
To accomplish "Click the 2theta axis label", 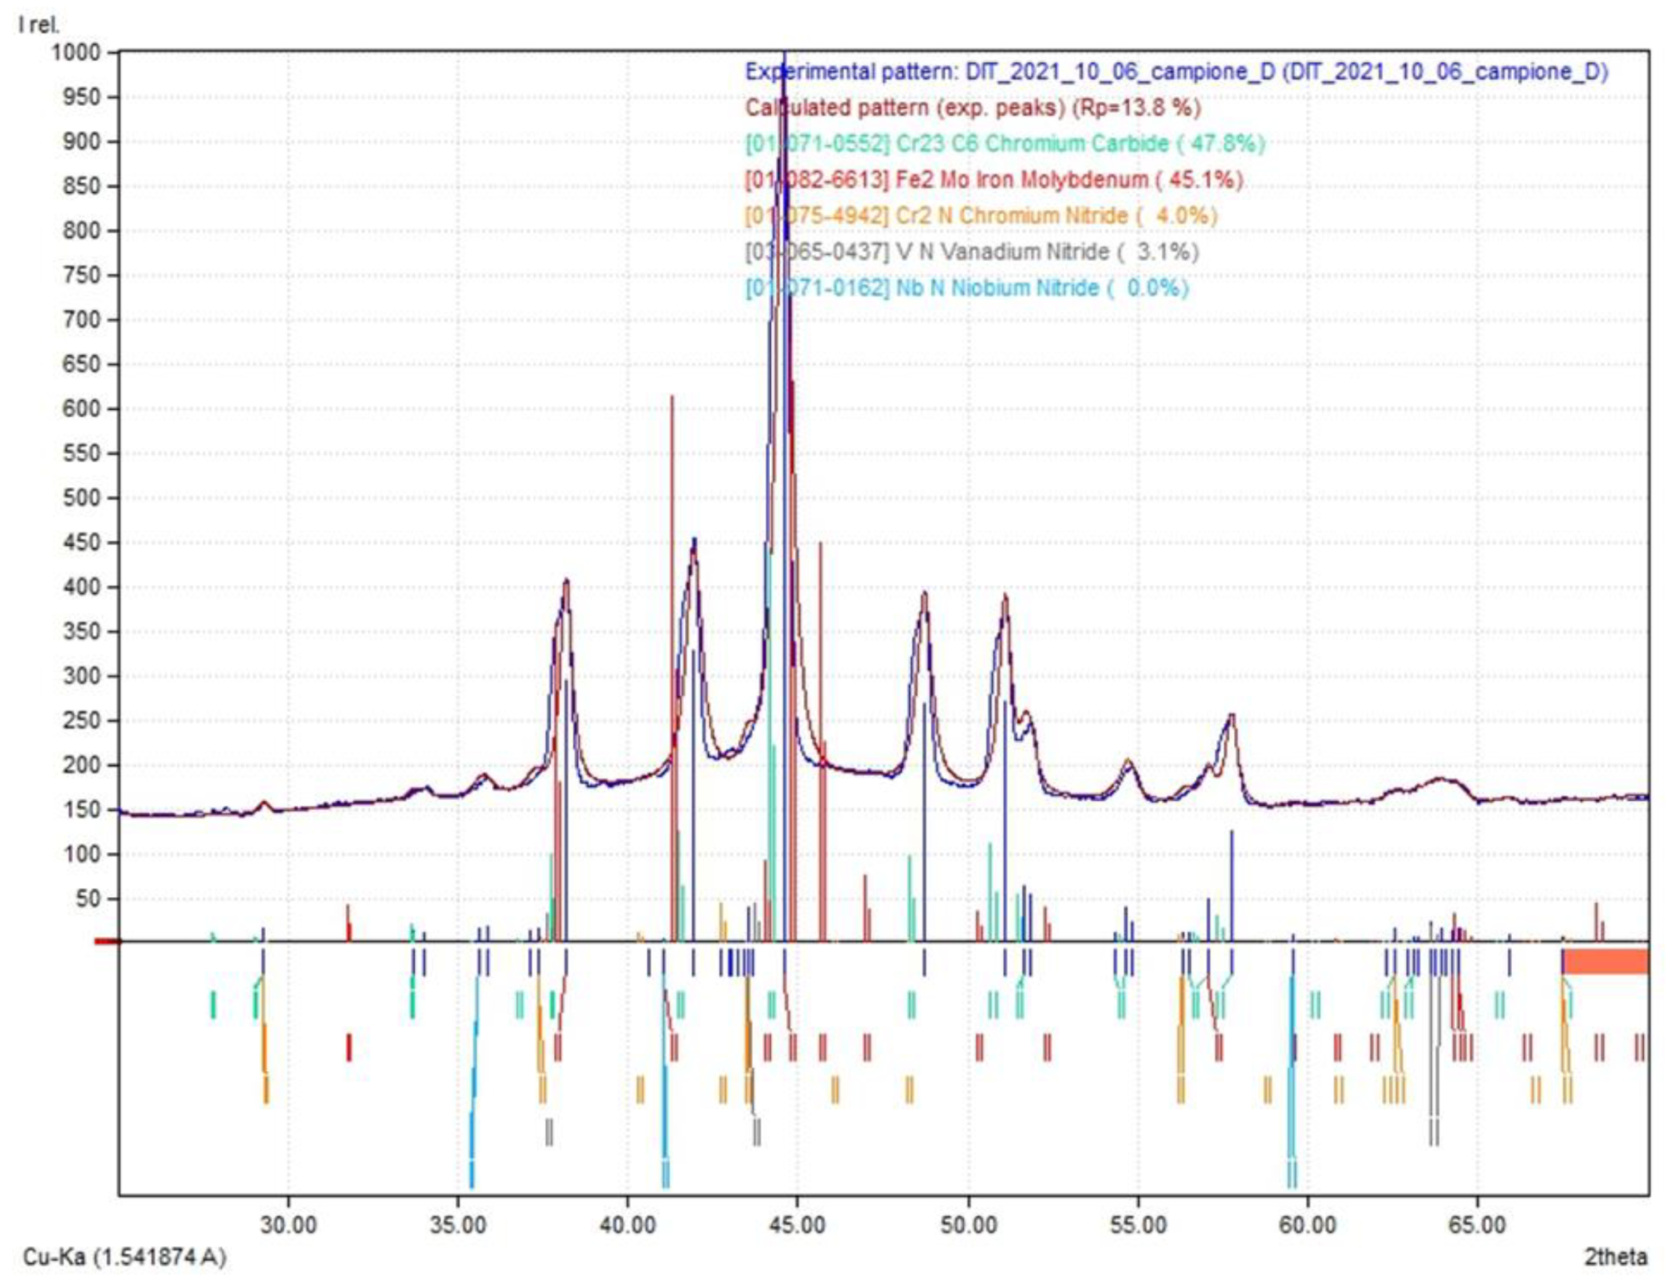I will tap(1614, 1257).
